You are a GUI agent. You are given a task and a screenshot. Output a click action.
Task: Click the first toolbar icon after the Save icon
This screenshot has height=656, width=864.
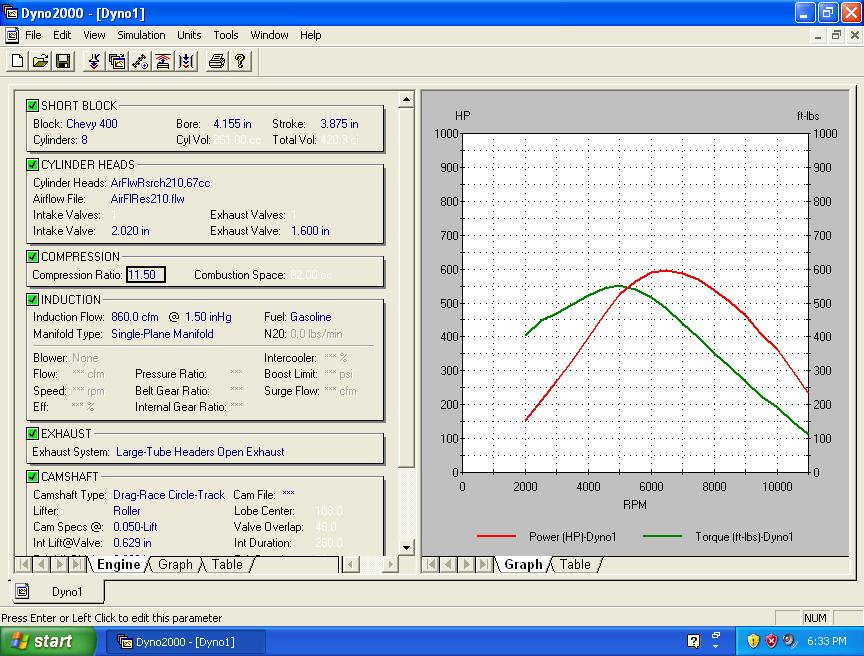(94, 62)
